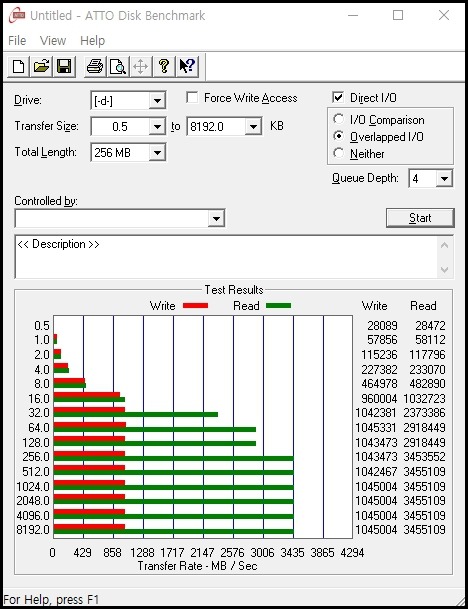
Task: Expand the Queue Depth dropdown
Action: pyautogui.click(x=444, y=179)
